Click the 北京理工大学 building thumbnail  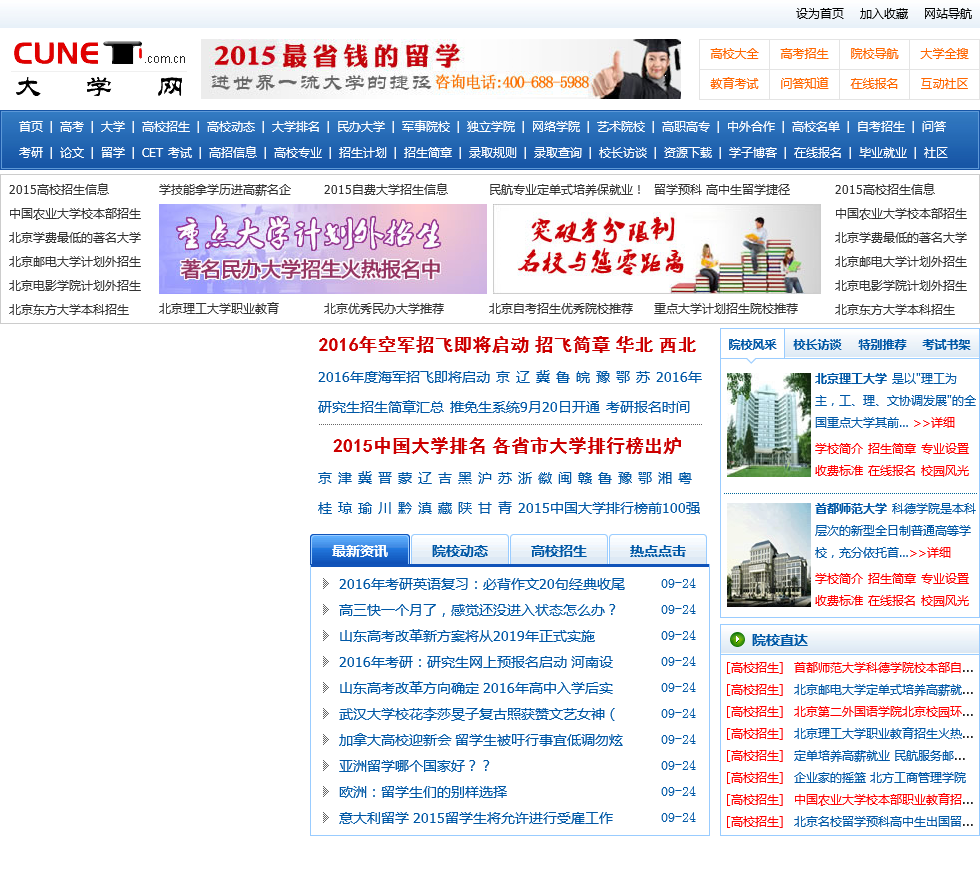click(768, 424)
